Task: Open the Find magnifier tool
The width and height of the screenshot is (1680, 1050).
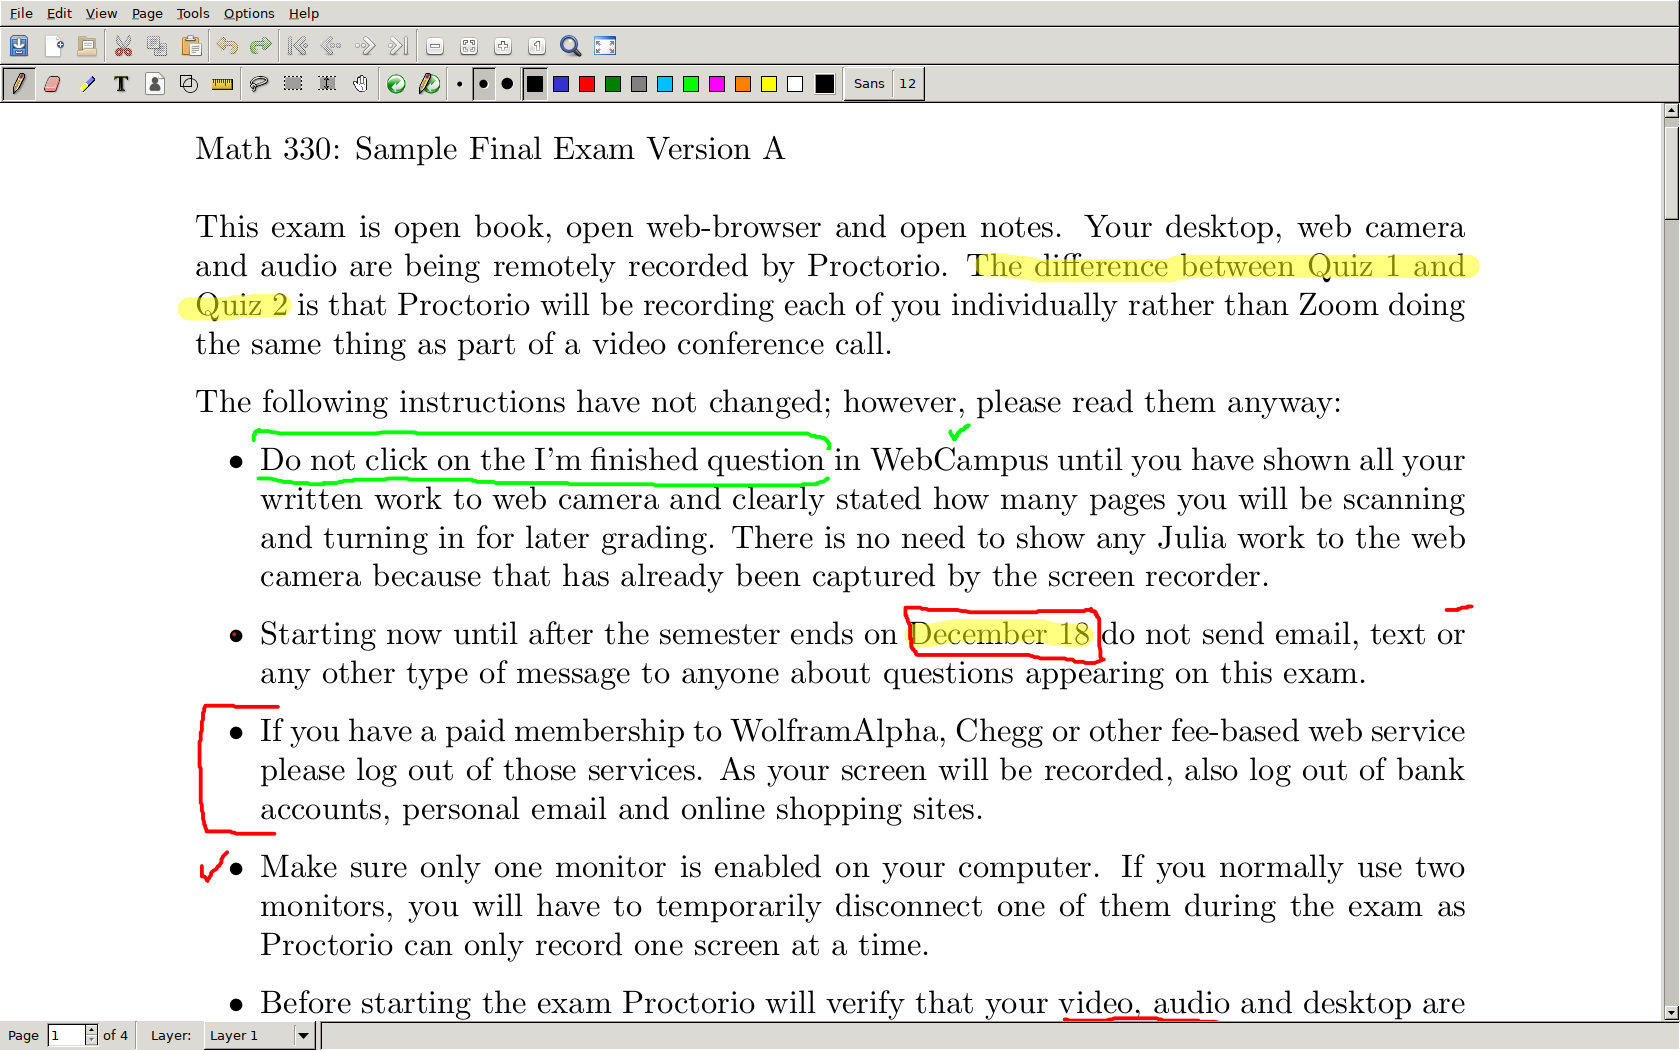Action: [x=570, y=46]
